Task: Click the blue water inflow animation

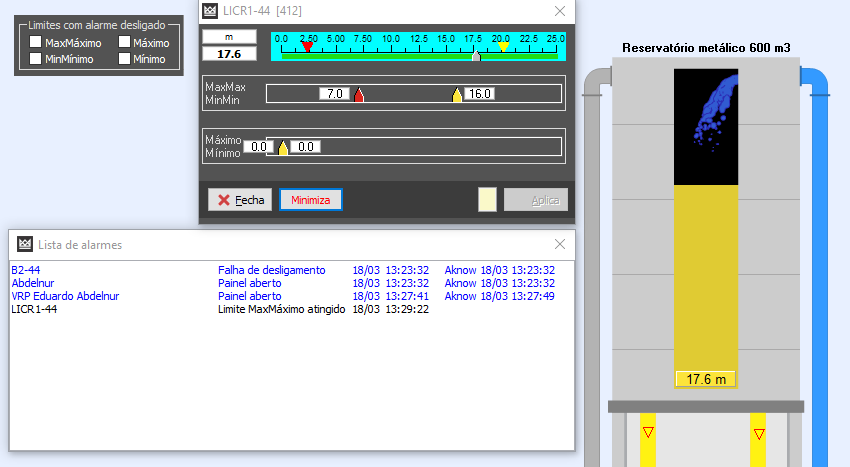Action: (715, 113)
